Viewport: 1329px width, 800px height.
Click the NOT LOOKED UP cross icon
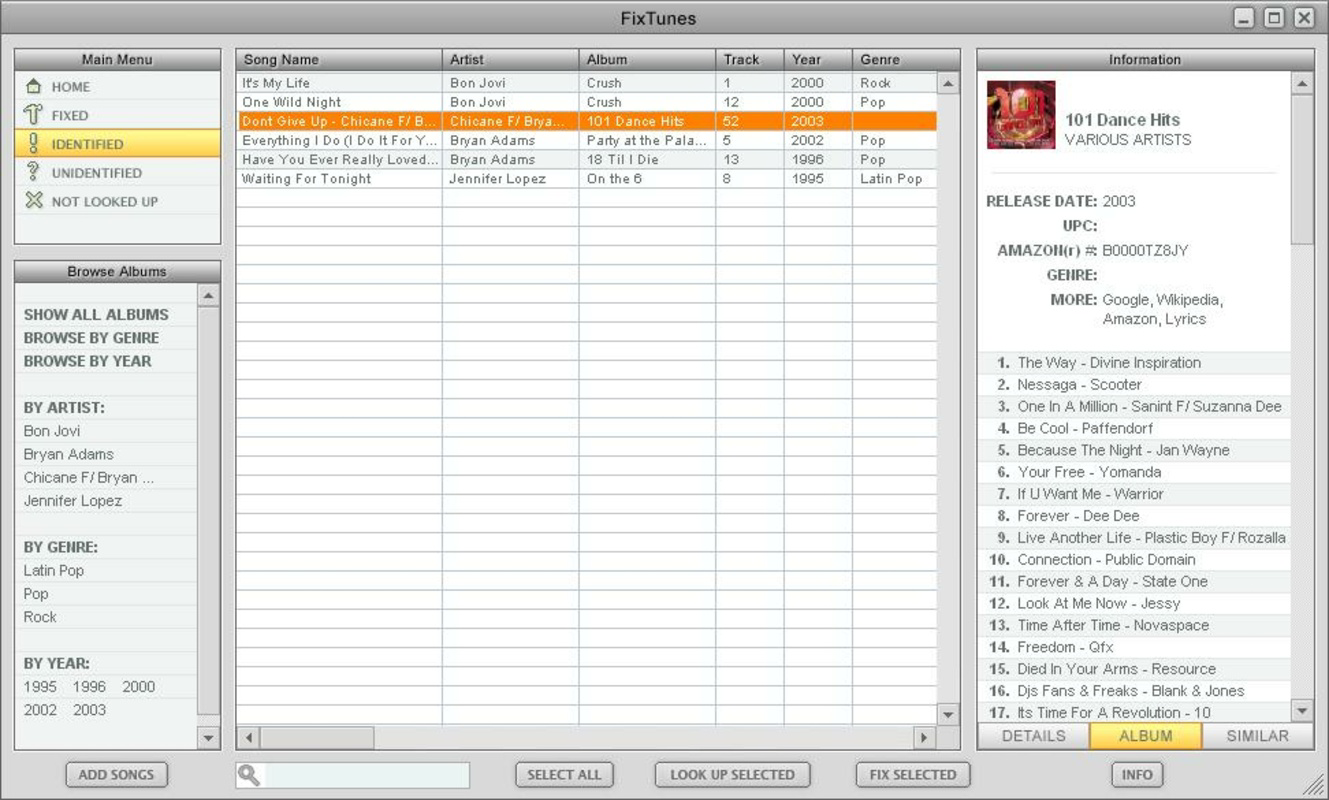pos(34,201)
